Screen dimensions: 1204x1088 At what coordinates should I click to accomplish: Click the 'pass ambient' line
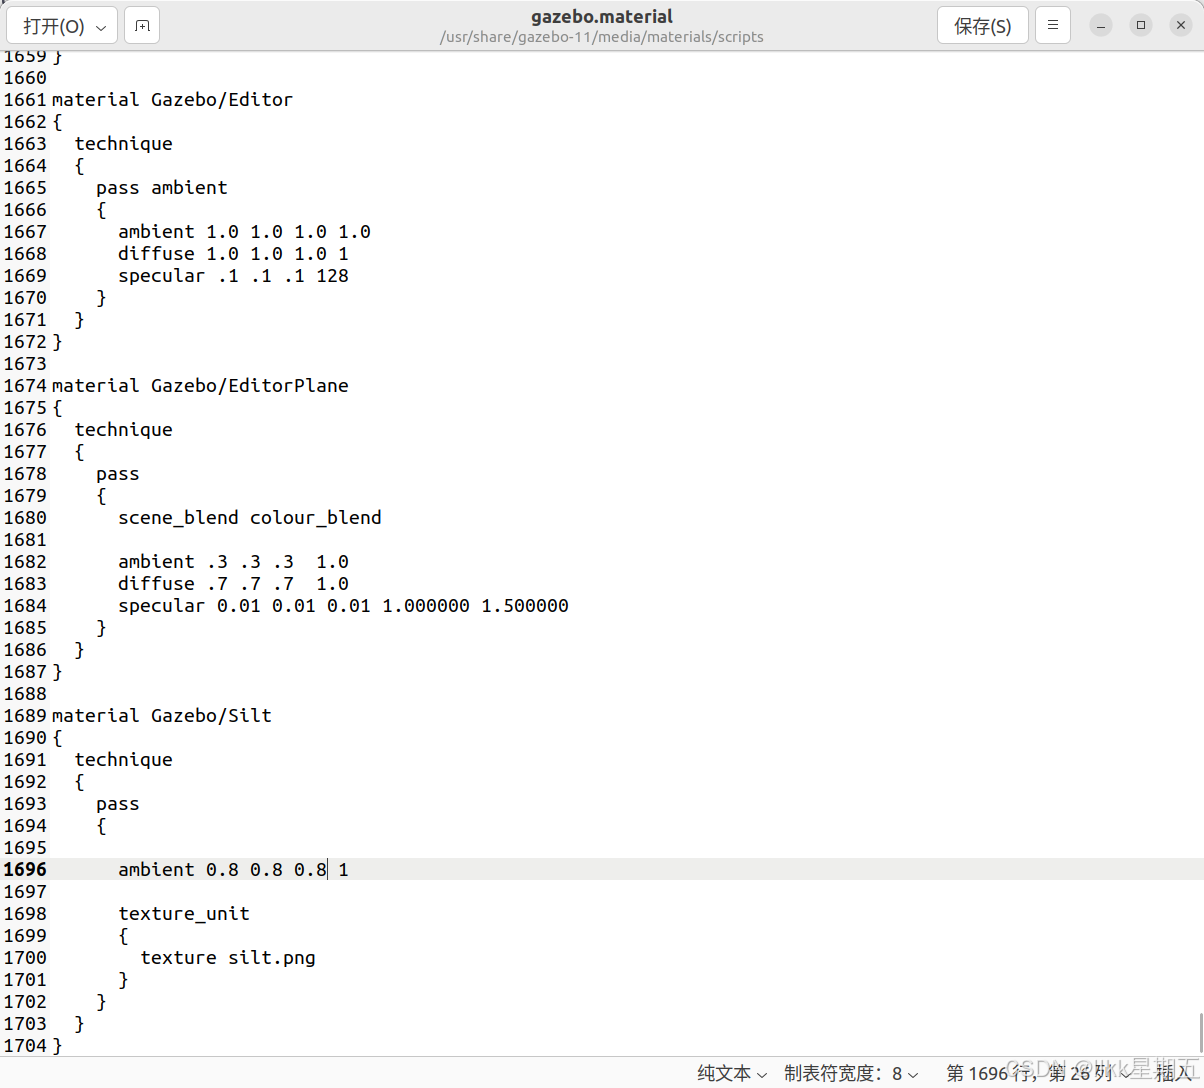tap(162, 188)
